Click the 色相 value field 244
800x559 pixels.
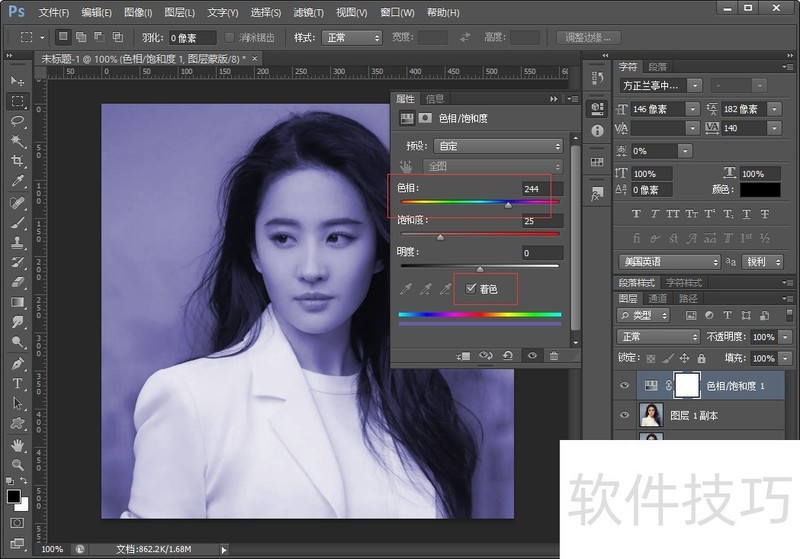542,189
